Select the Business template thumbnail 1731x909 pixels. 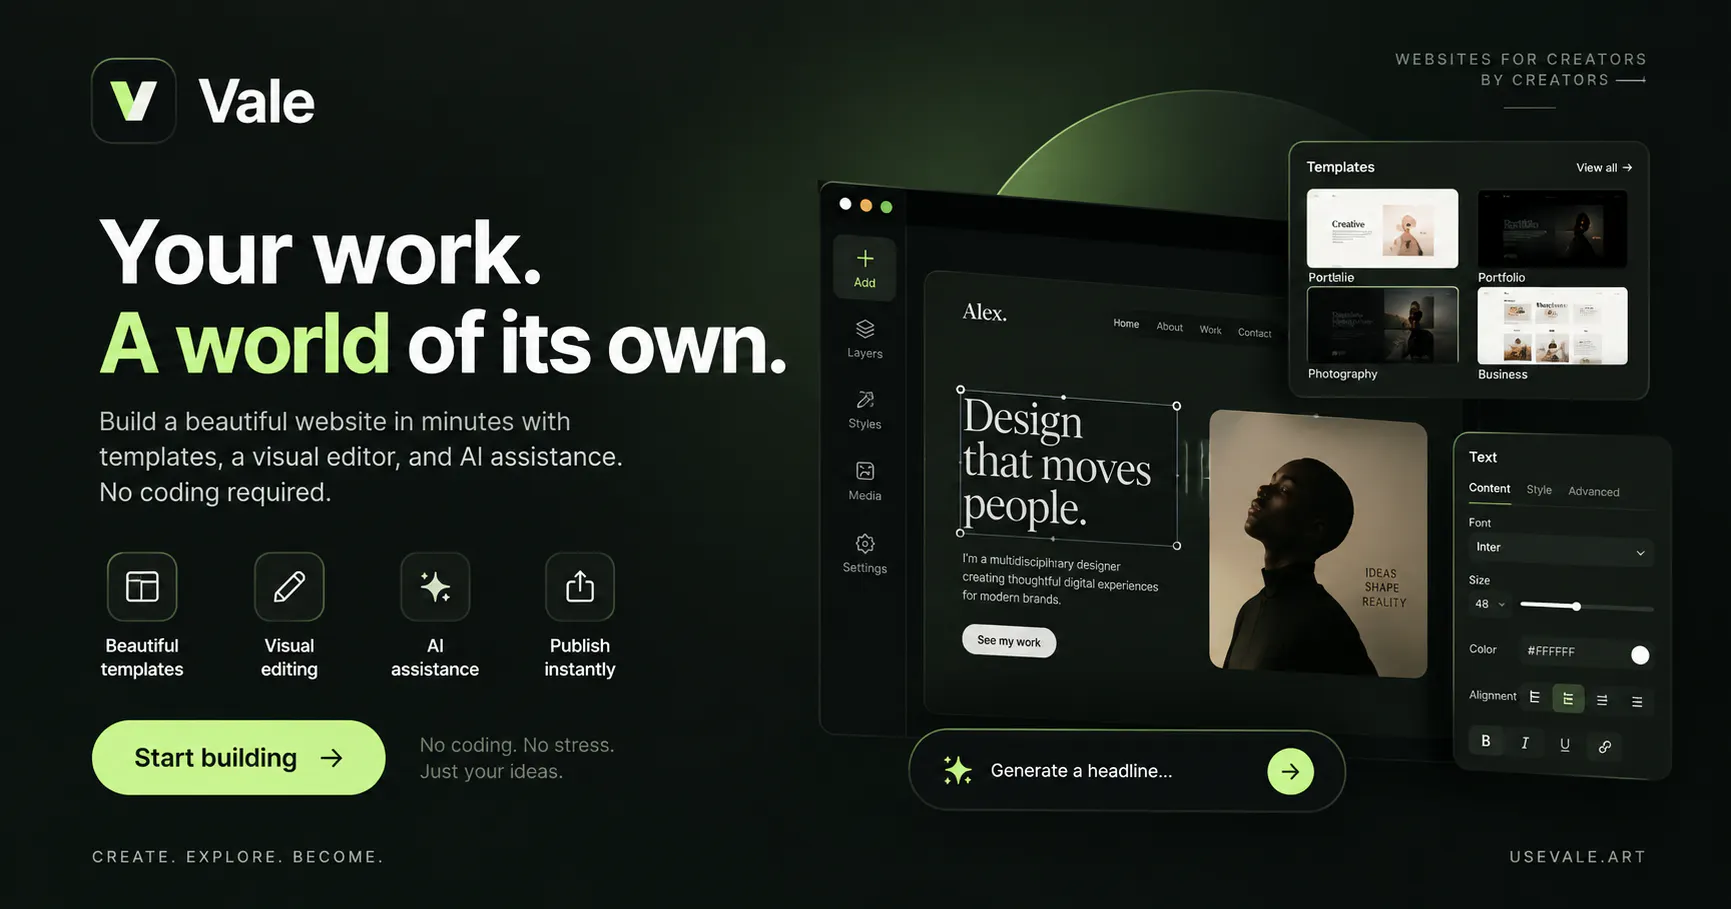tap(1552, 326)
